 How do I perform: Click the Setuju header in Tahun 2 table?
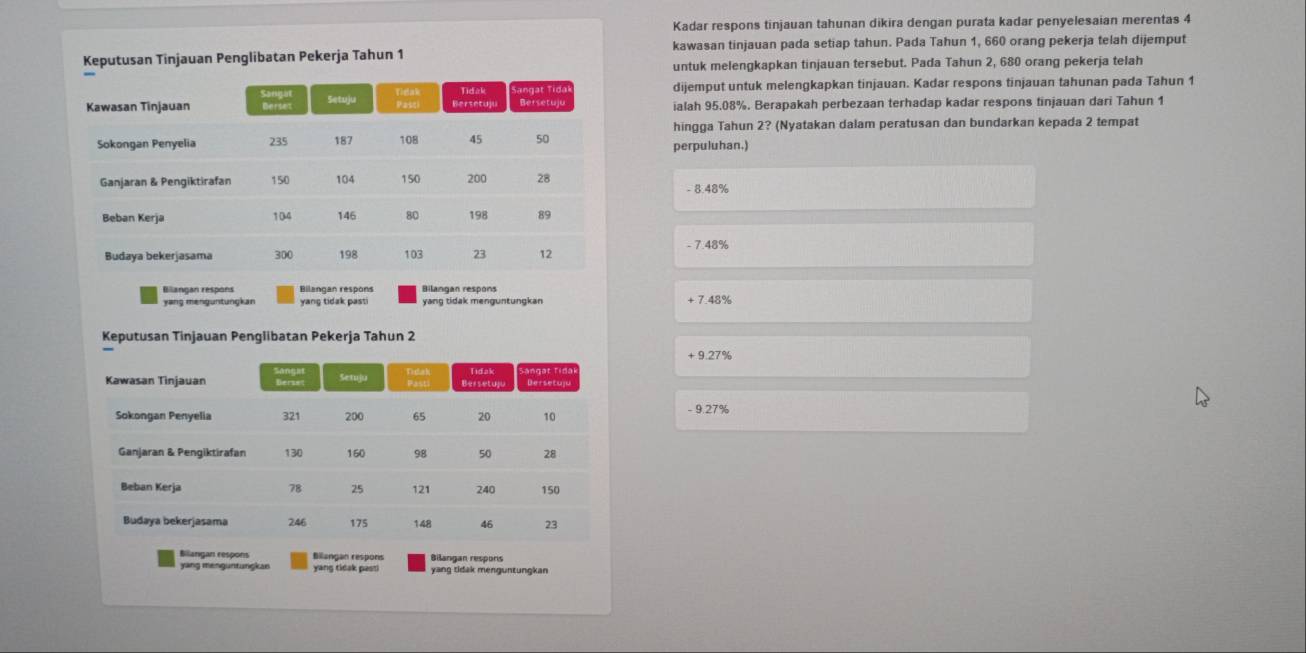(351, 377)
